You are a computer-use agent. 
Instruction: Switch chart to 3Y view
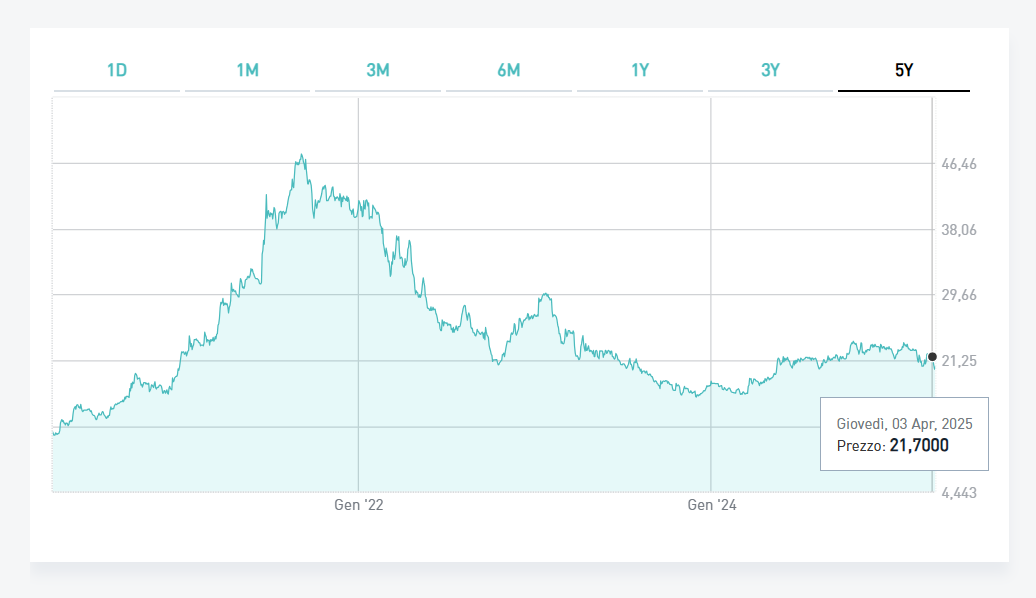point(770,70)
